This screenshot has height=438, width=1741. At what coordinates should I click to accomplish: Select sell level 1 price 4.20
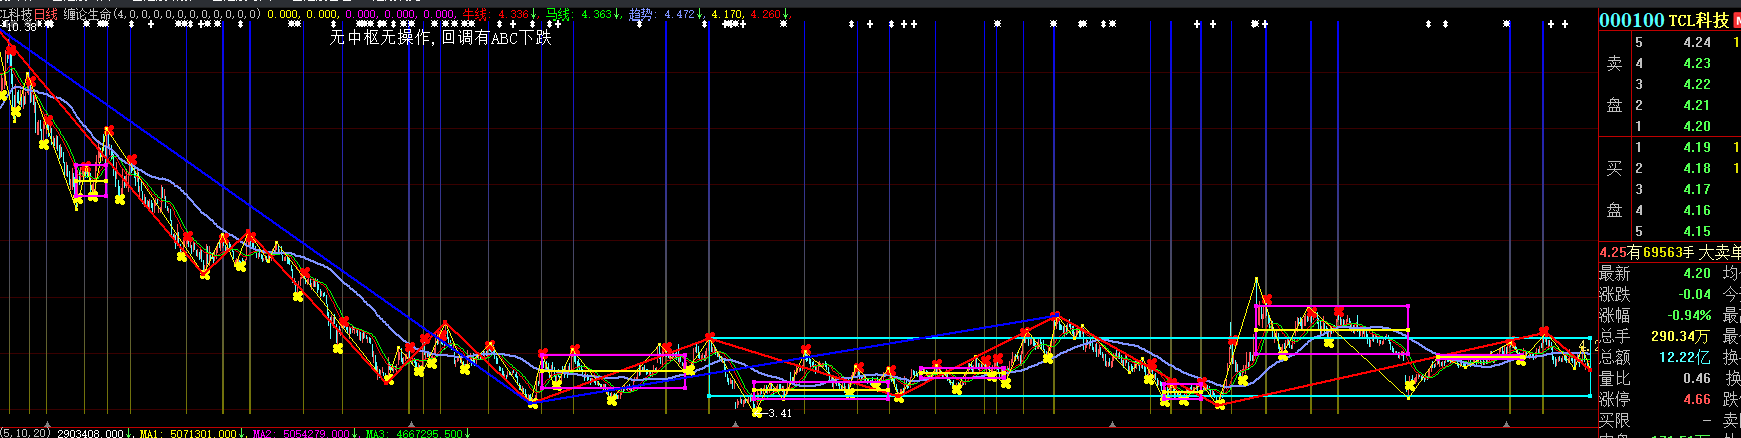click(x=1696, y=126)
